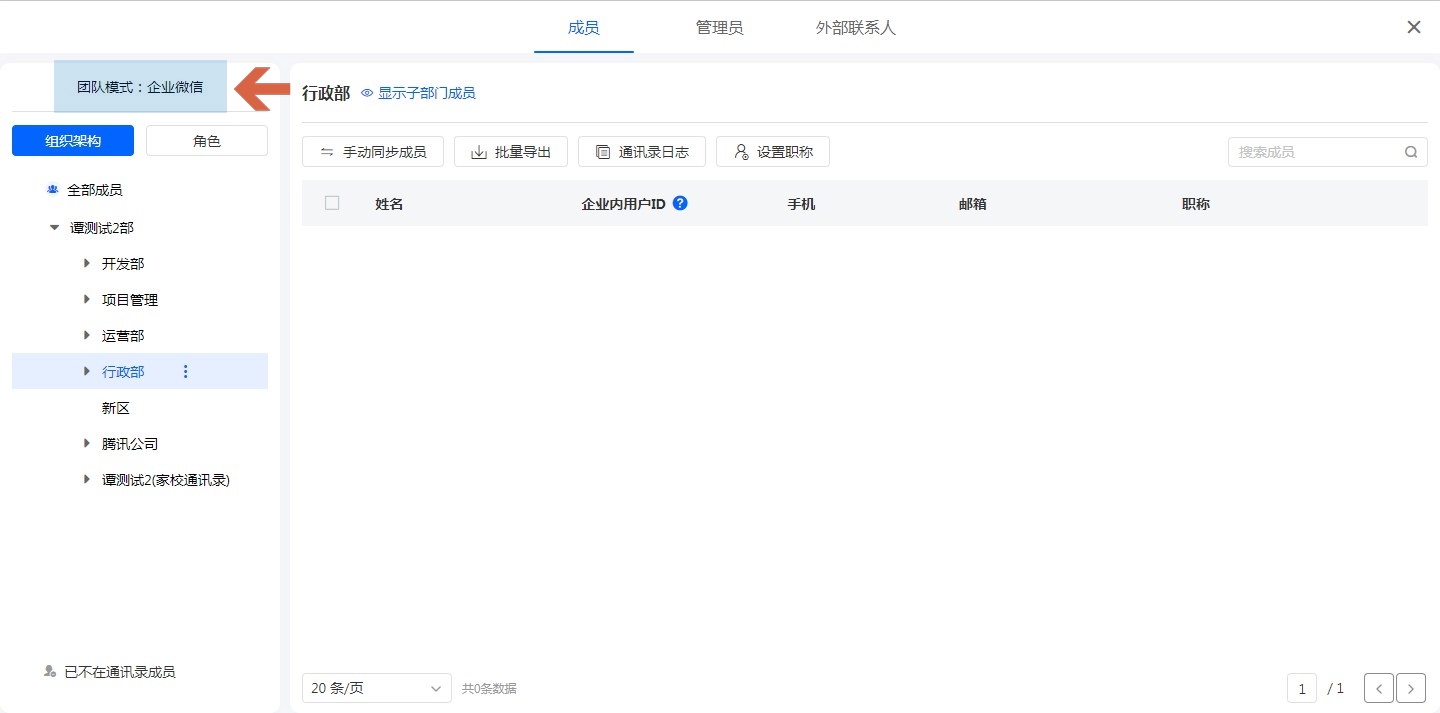Toggle the select-all checkbox in table header
The image size is (1440, 713).
[332, 203]
